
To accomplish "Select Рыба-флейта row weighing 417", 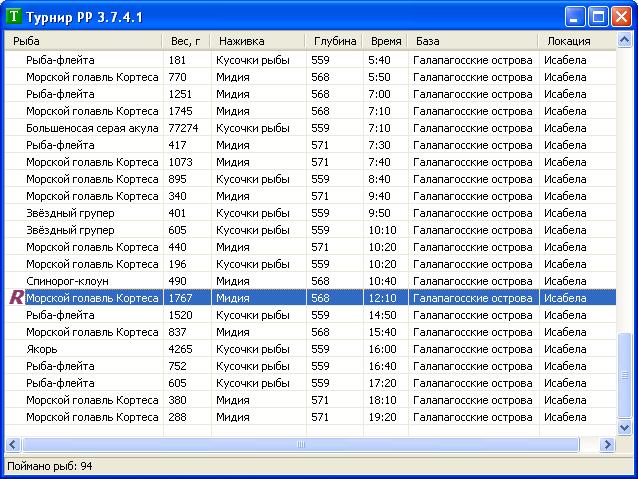I will (311, 145).
